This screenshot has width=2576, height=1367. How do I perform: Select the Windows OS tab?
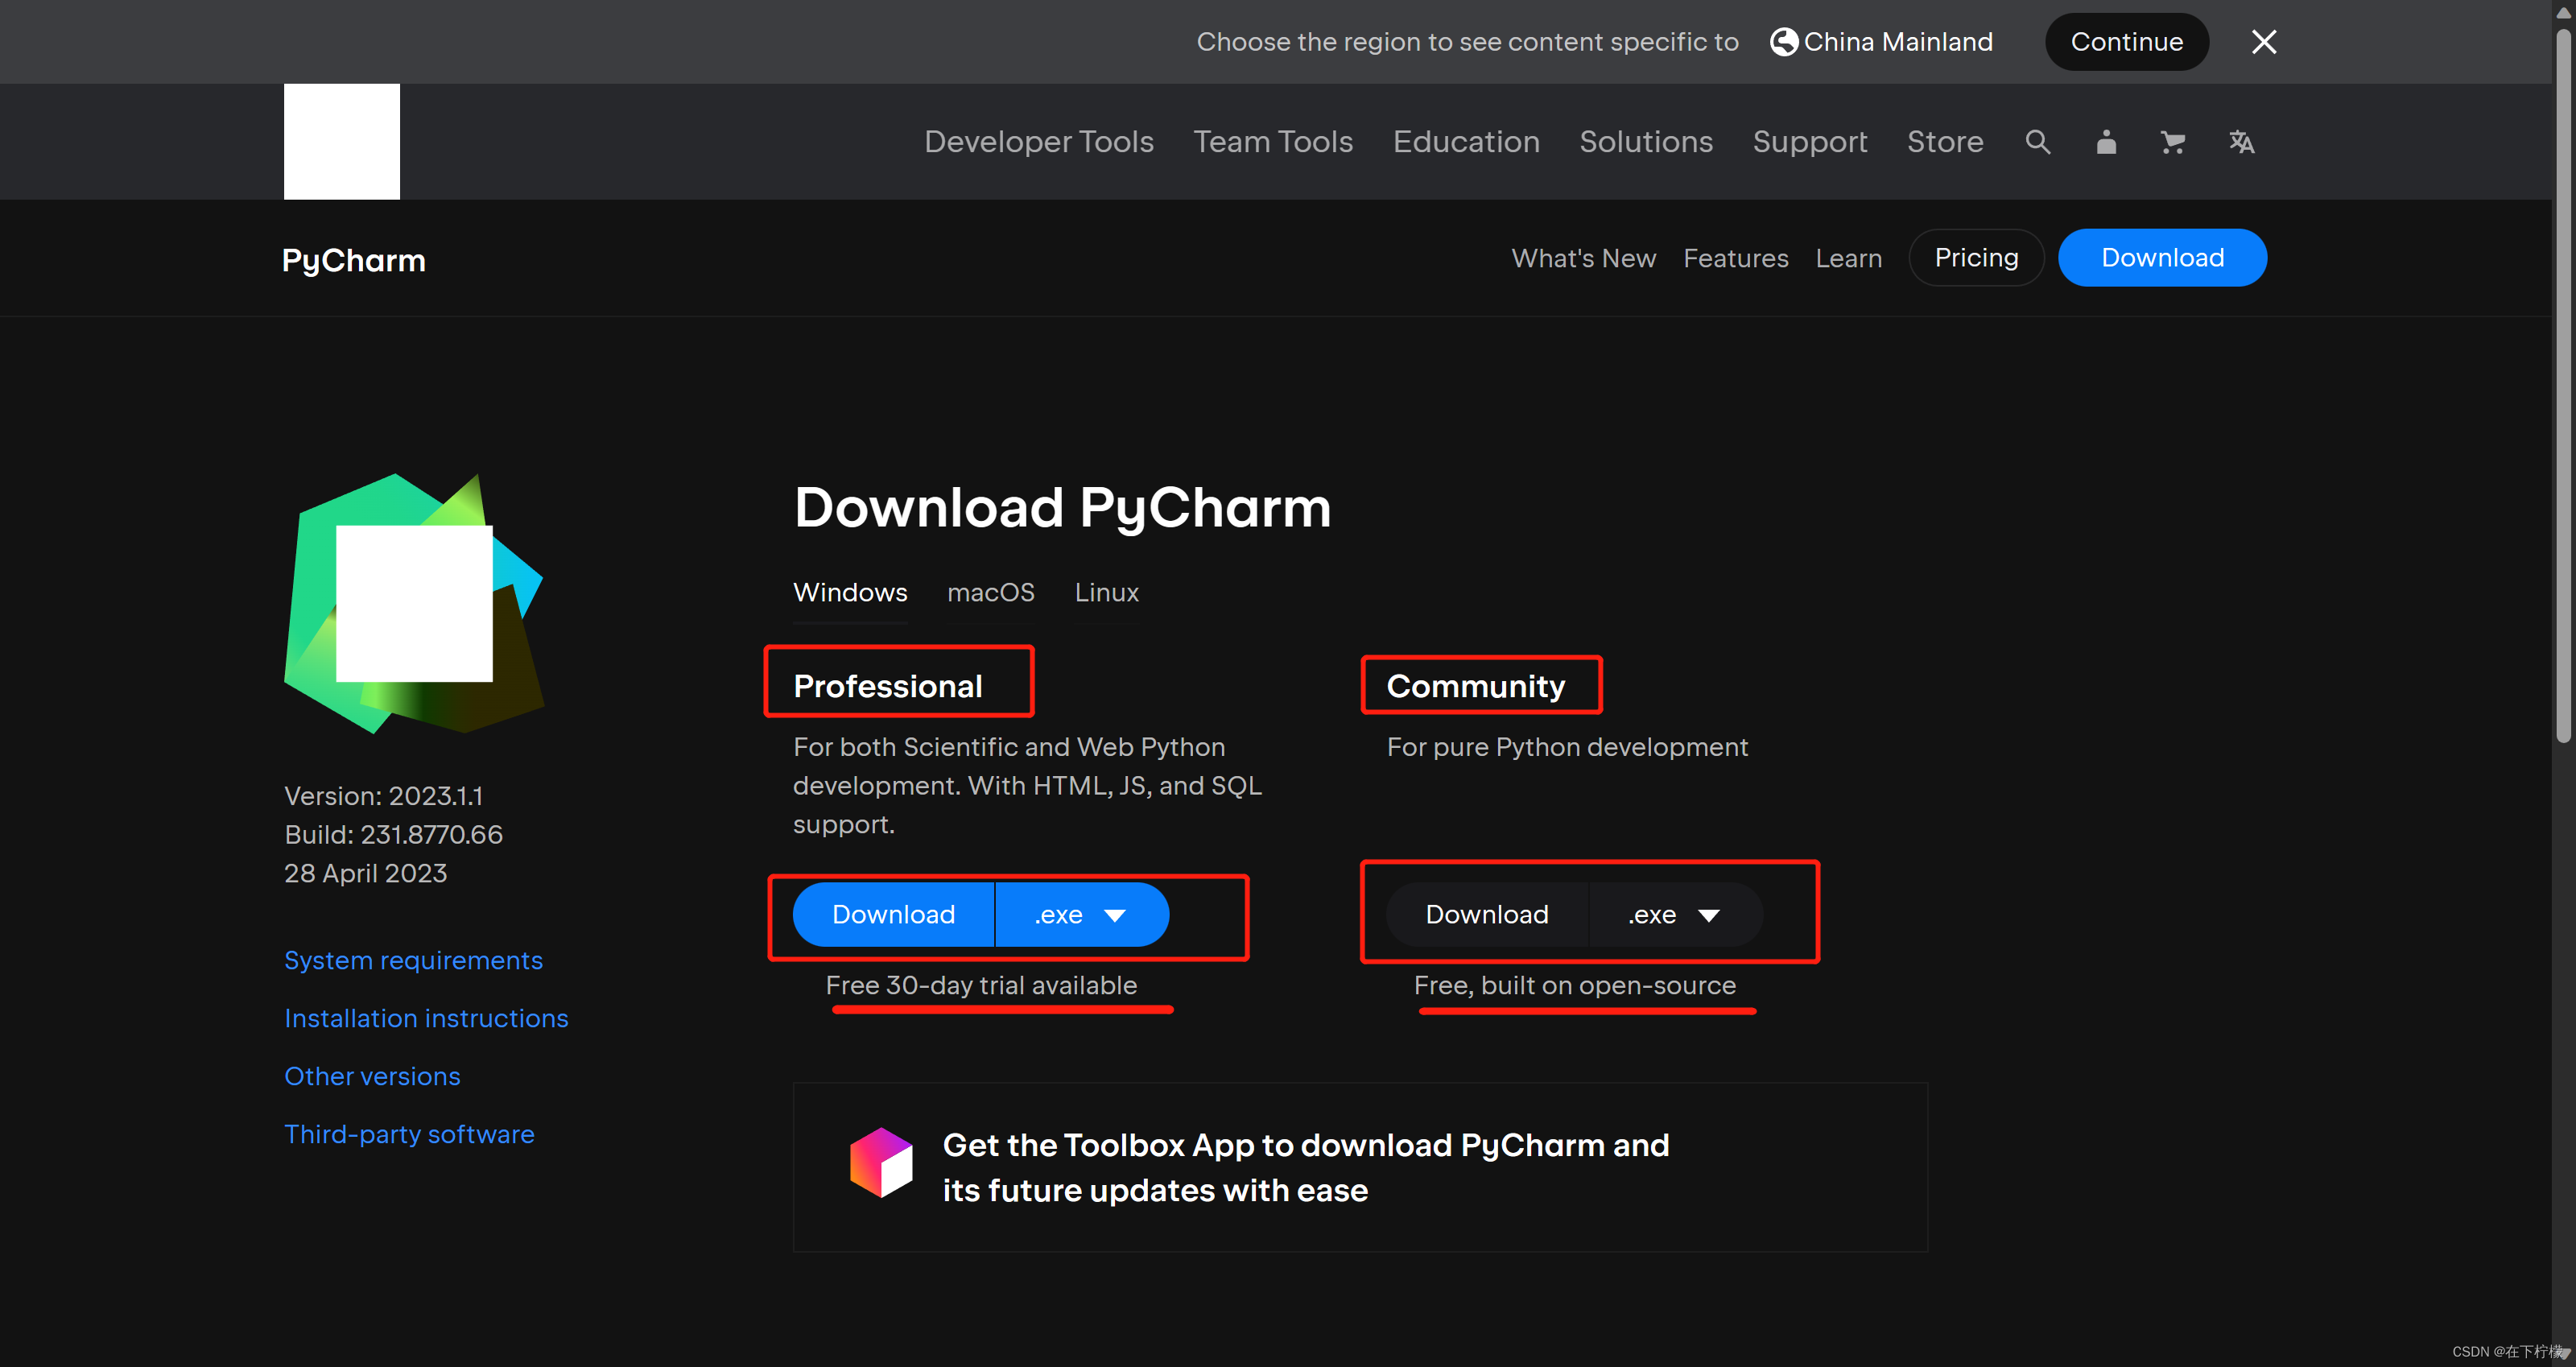click(850, 592)
